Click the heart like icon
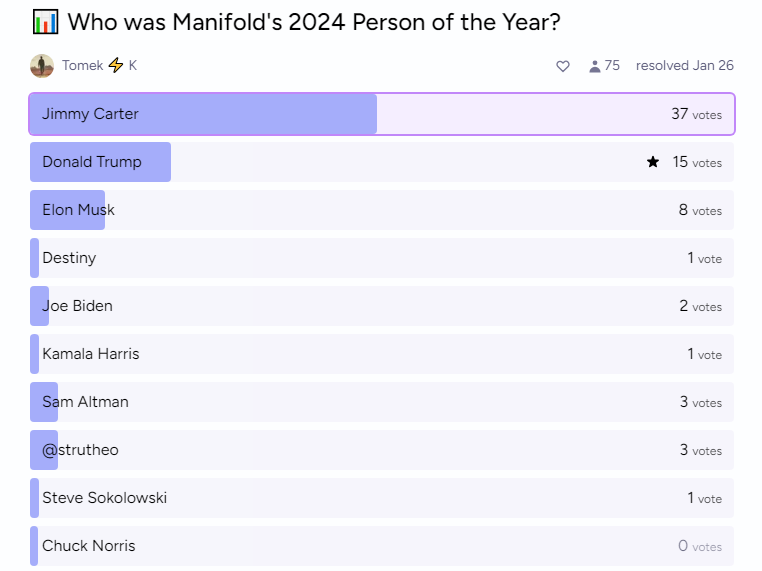Image resolution: width=762 pixels, height=571 pixels. point(562,66)
